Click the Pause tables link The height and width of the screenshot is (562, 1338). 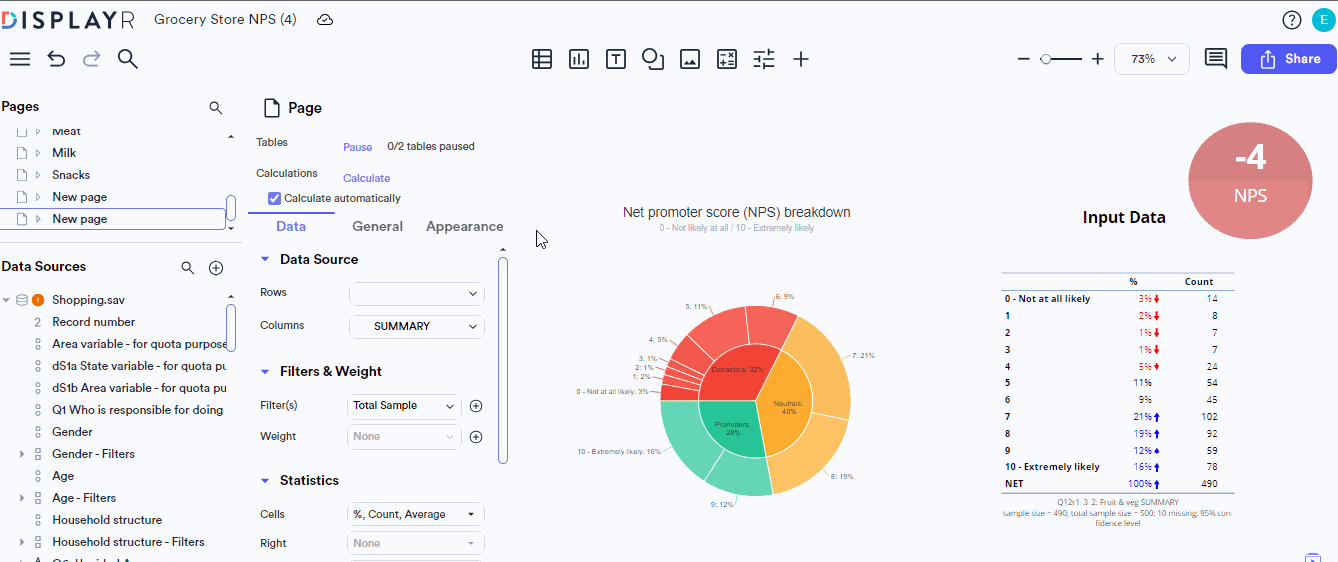click(357, 147)
